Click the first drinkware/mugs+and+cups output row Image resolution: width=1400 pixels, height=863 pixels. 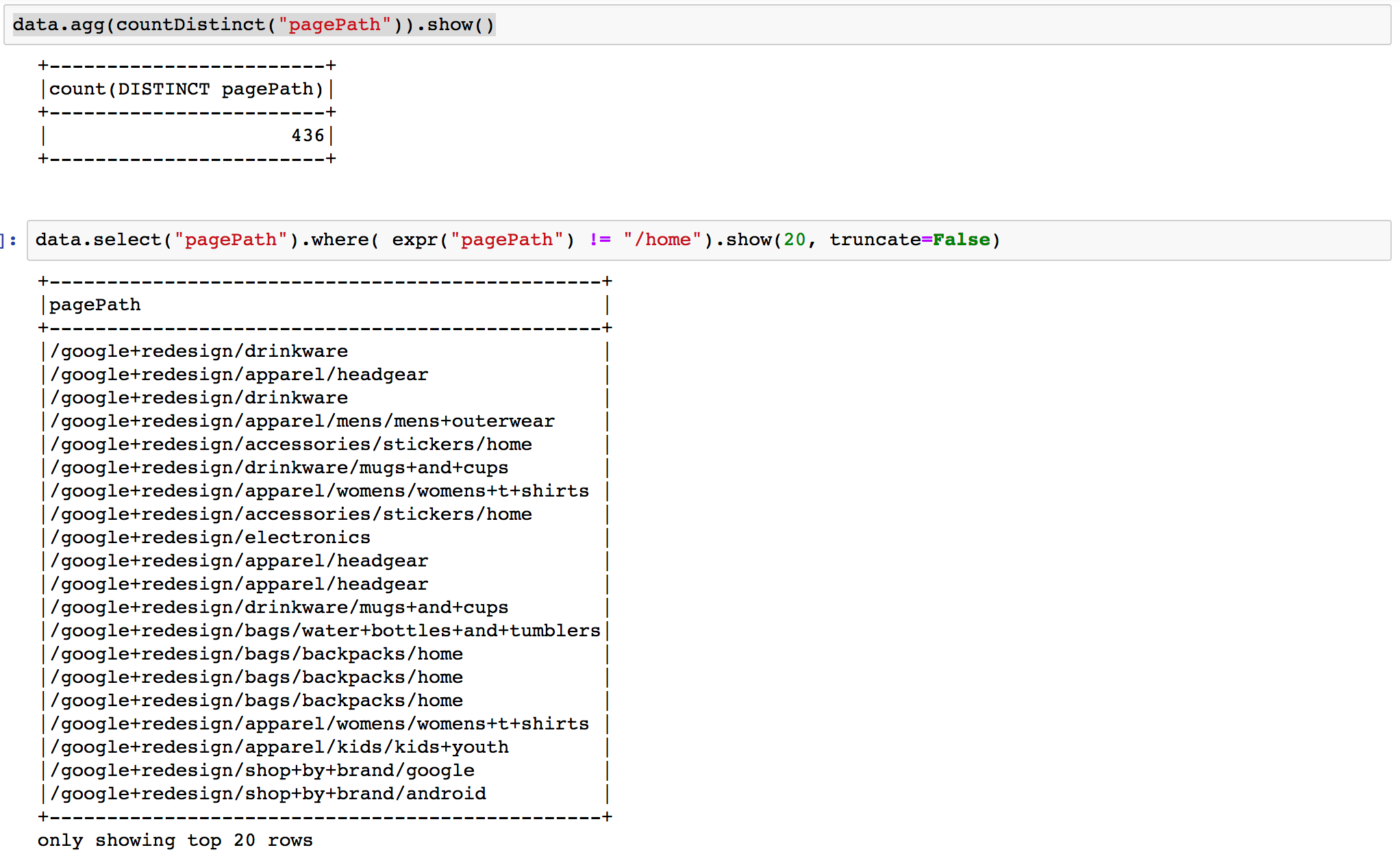278,468
